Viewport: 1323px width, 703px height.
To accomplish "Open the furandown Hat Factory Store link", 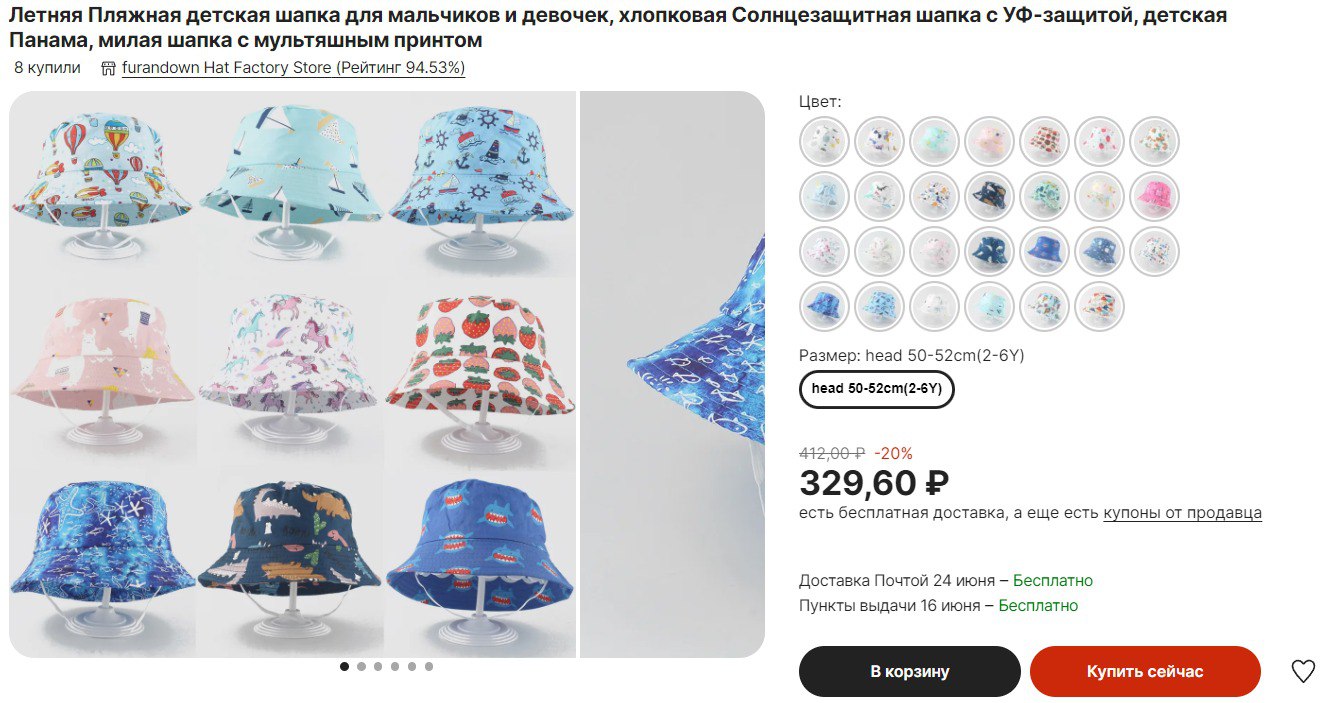I will tap(293, 69).
